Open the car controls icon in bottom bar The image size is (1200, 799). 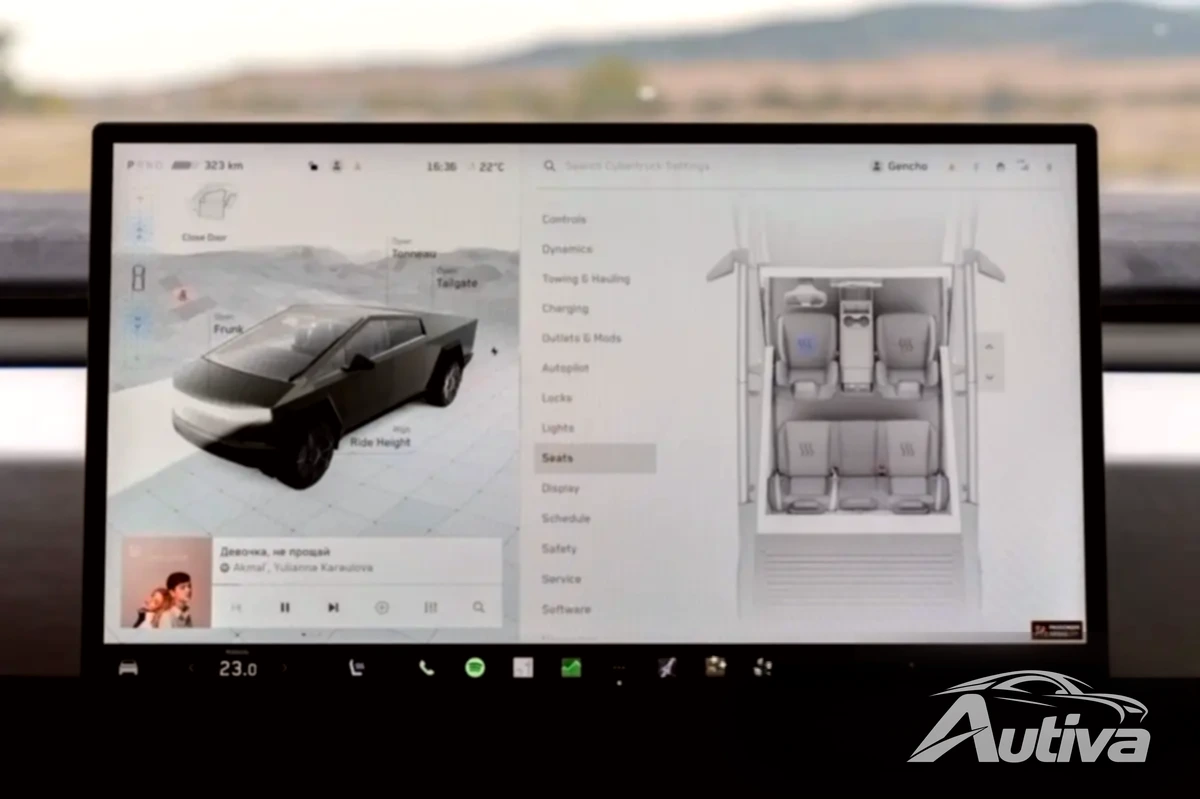tap(128, 669)
